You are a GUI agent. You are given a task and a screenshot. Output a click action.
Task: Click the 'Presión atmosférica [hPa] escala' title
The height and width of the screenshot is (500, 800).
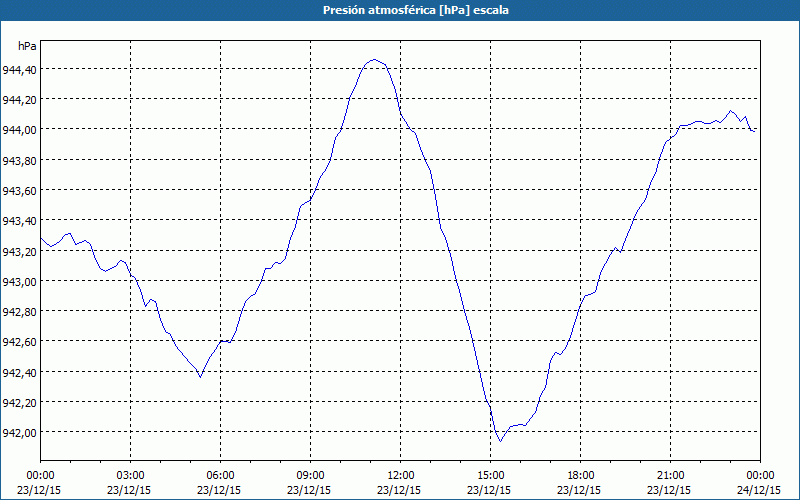click(x=415, y=10)
